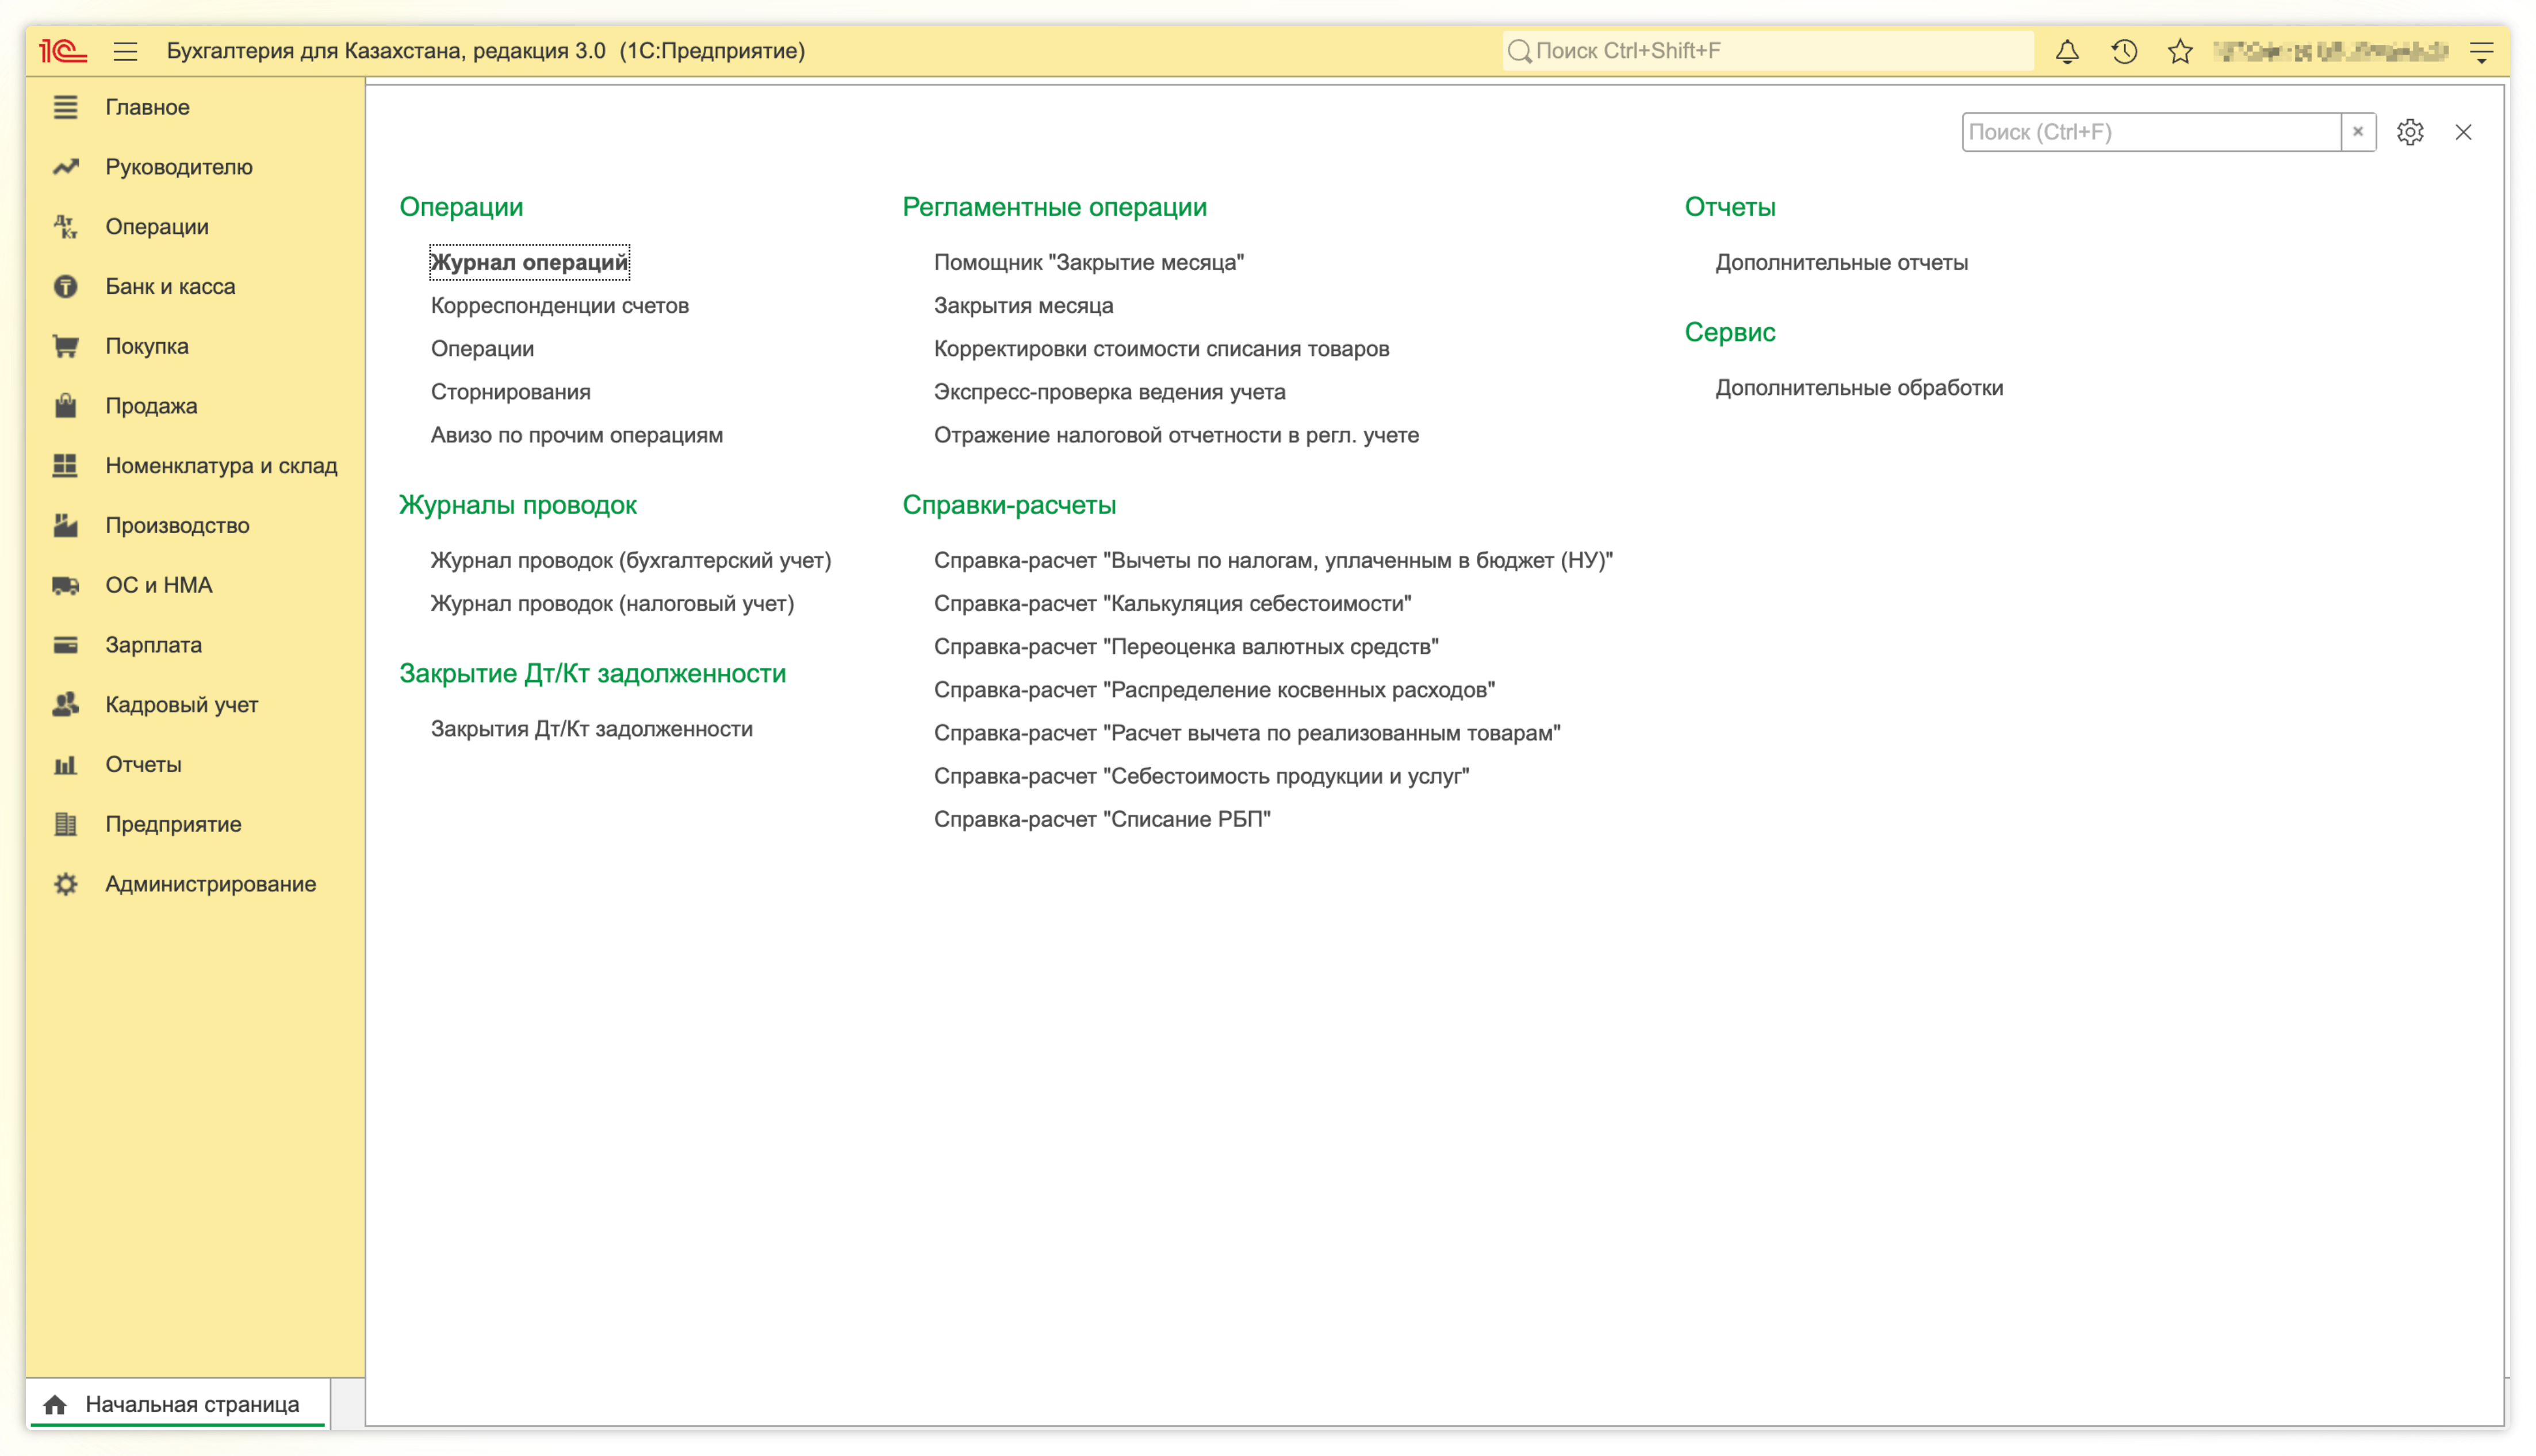Open Журнал проводок (налоговый учет)
This screenshot has width=2536, height=1456.
pyautogui.click(x=612, y=604)
